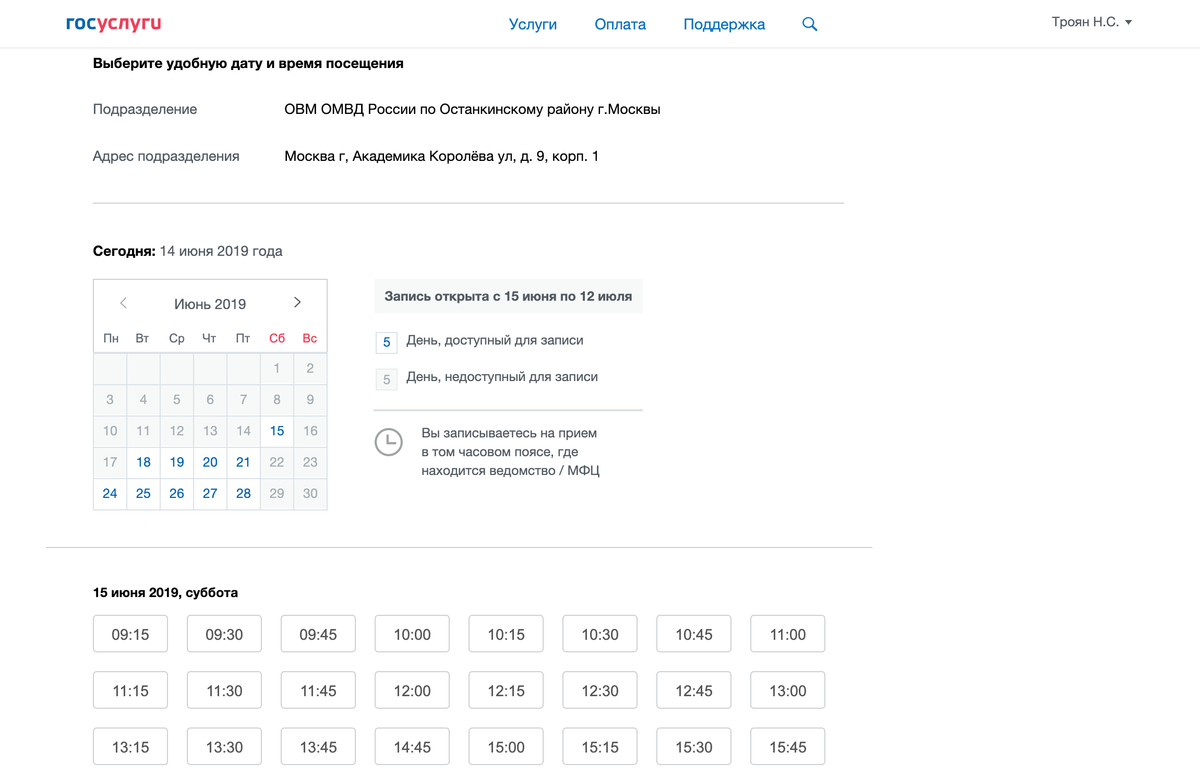The width and height of the screenshot is (1200, 783).
Task: Select June 24 calendar date
Action: coord(110,493)
